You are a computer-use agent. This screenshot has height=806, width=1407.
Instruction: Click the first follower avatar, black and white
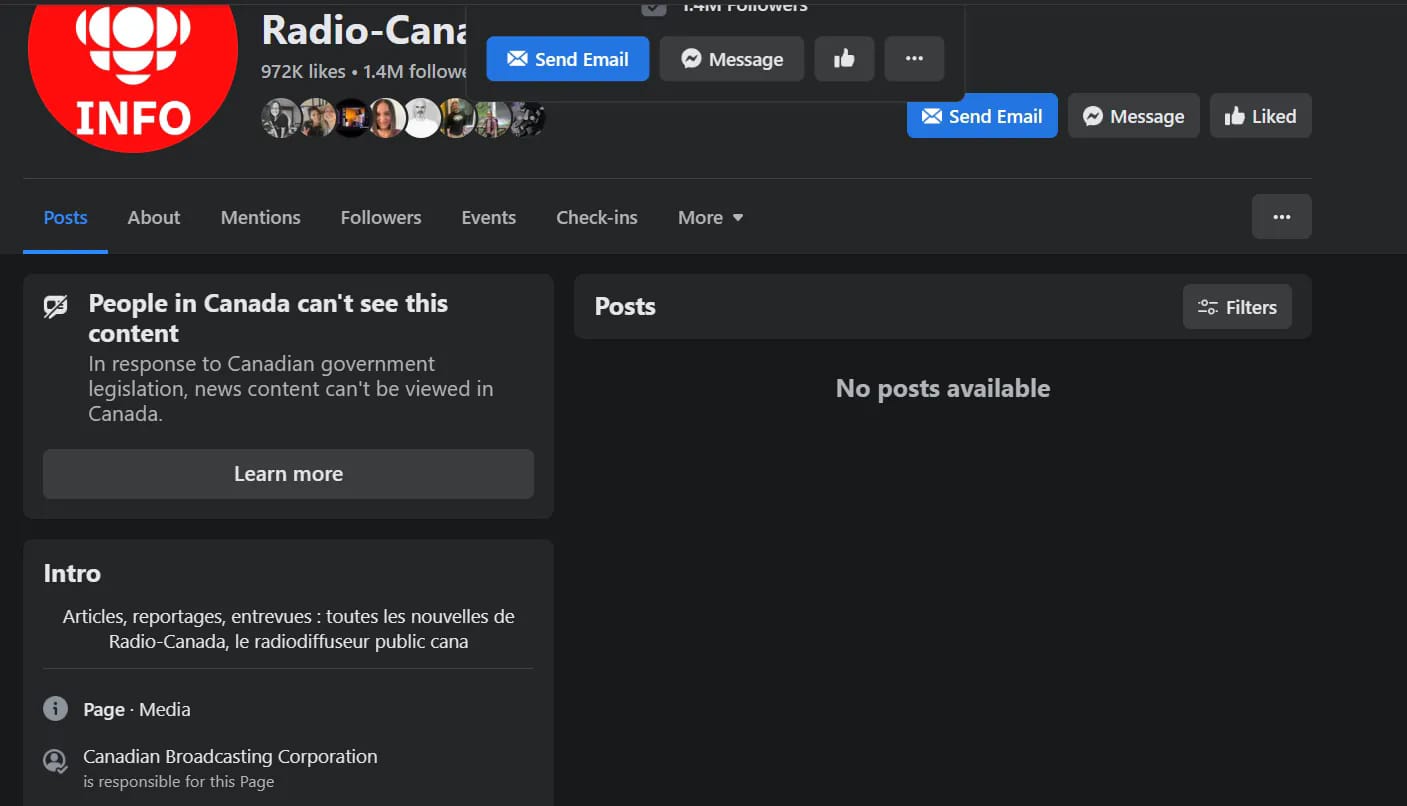coord(280,118)
